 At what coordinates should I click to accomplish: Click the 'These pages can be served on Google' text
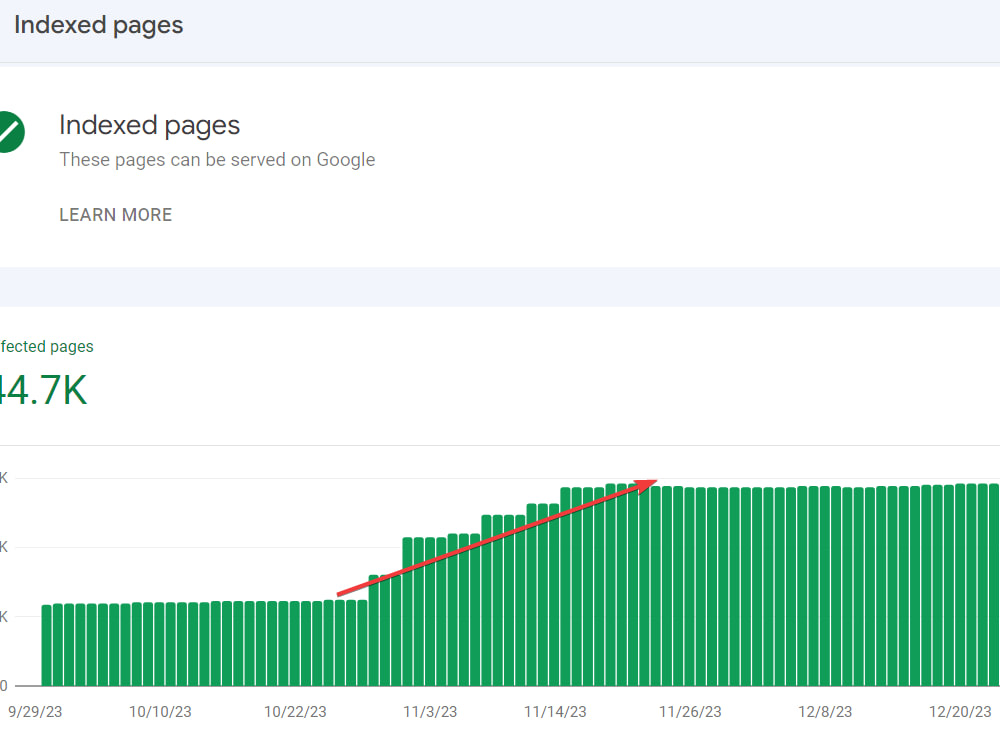point(217,159)
